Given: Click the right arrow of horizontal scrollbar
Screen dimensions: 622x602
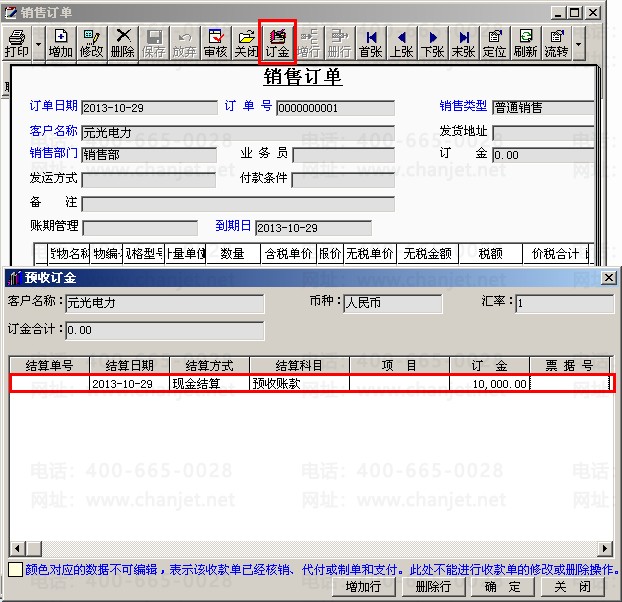Looking at the screenshot, I should pyautogui.click(x=605, y=548).
